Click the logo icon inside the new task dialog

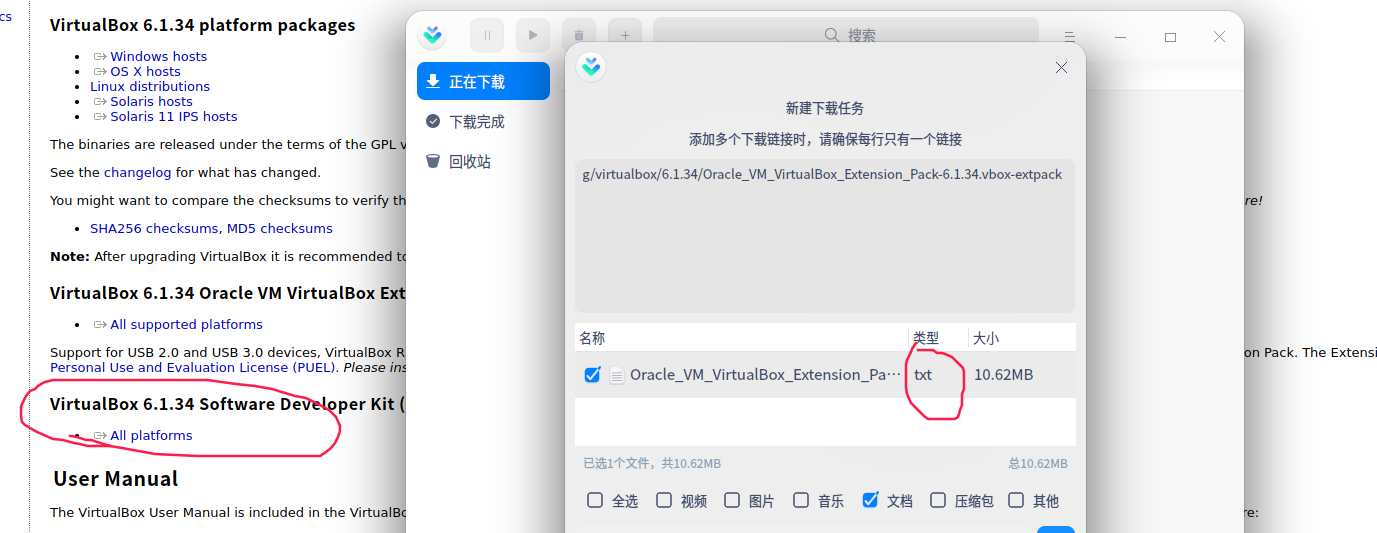point(591,67)
